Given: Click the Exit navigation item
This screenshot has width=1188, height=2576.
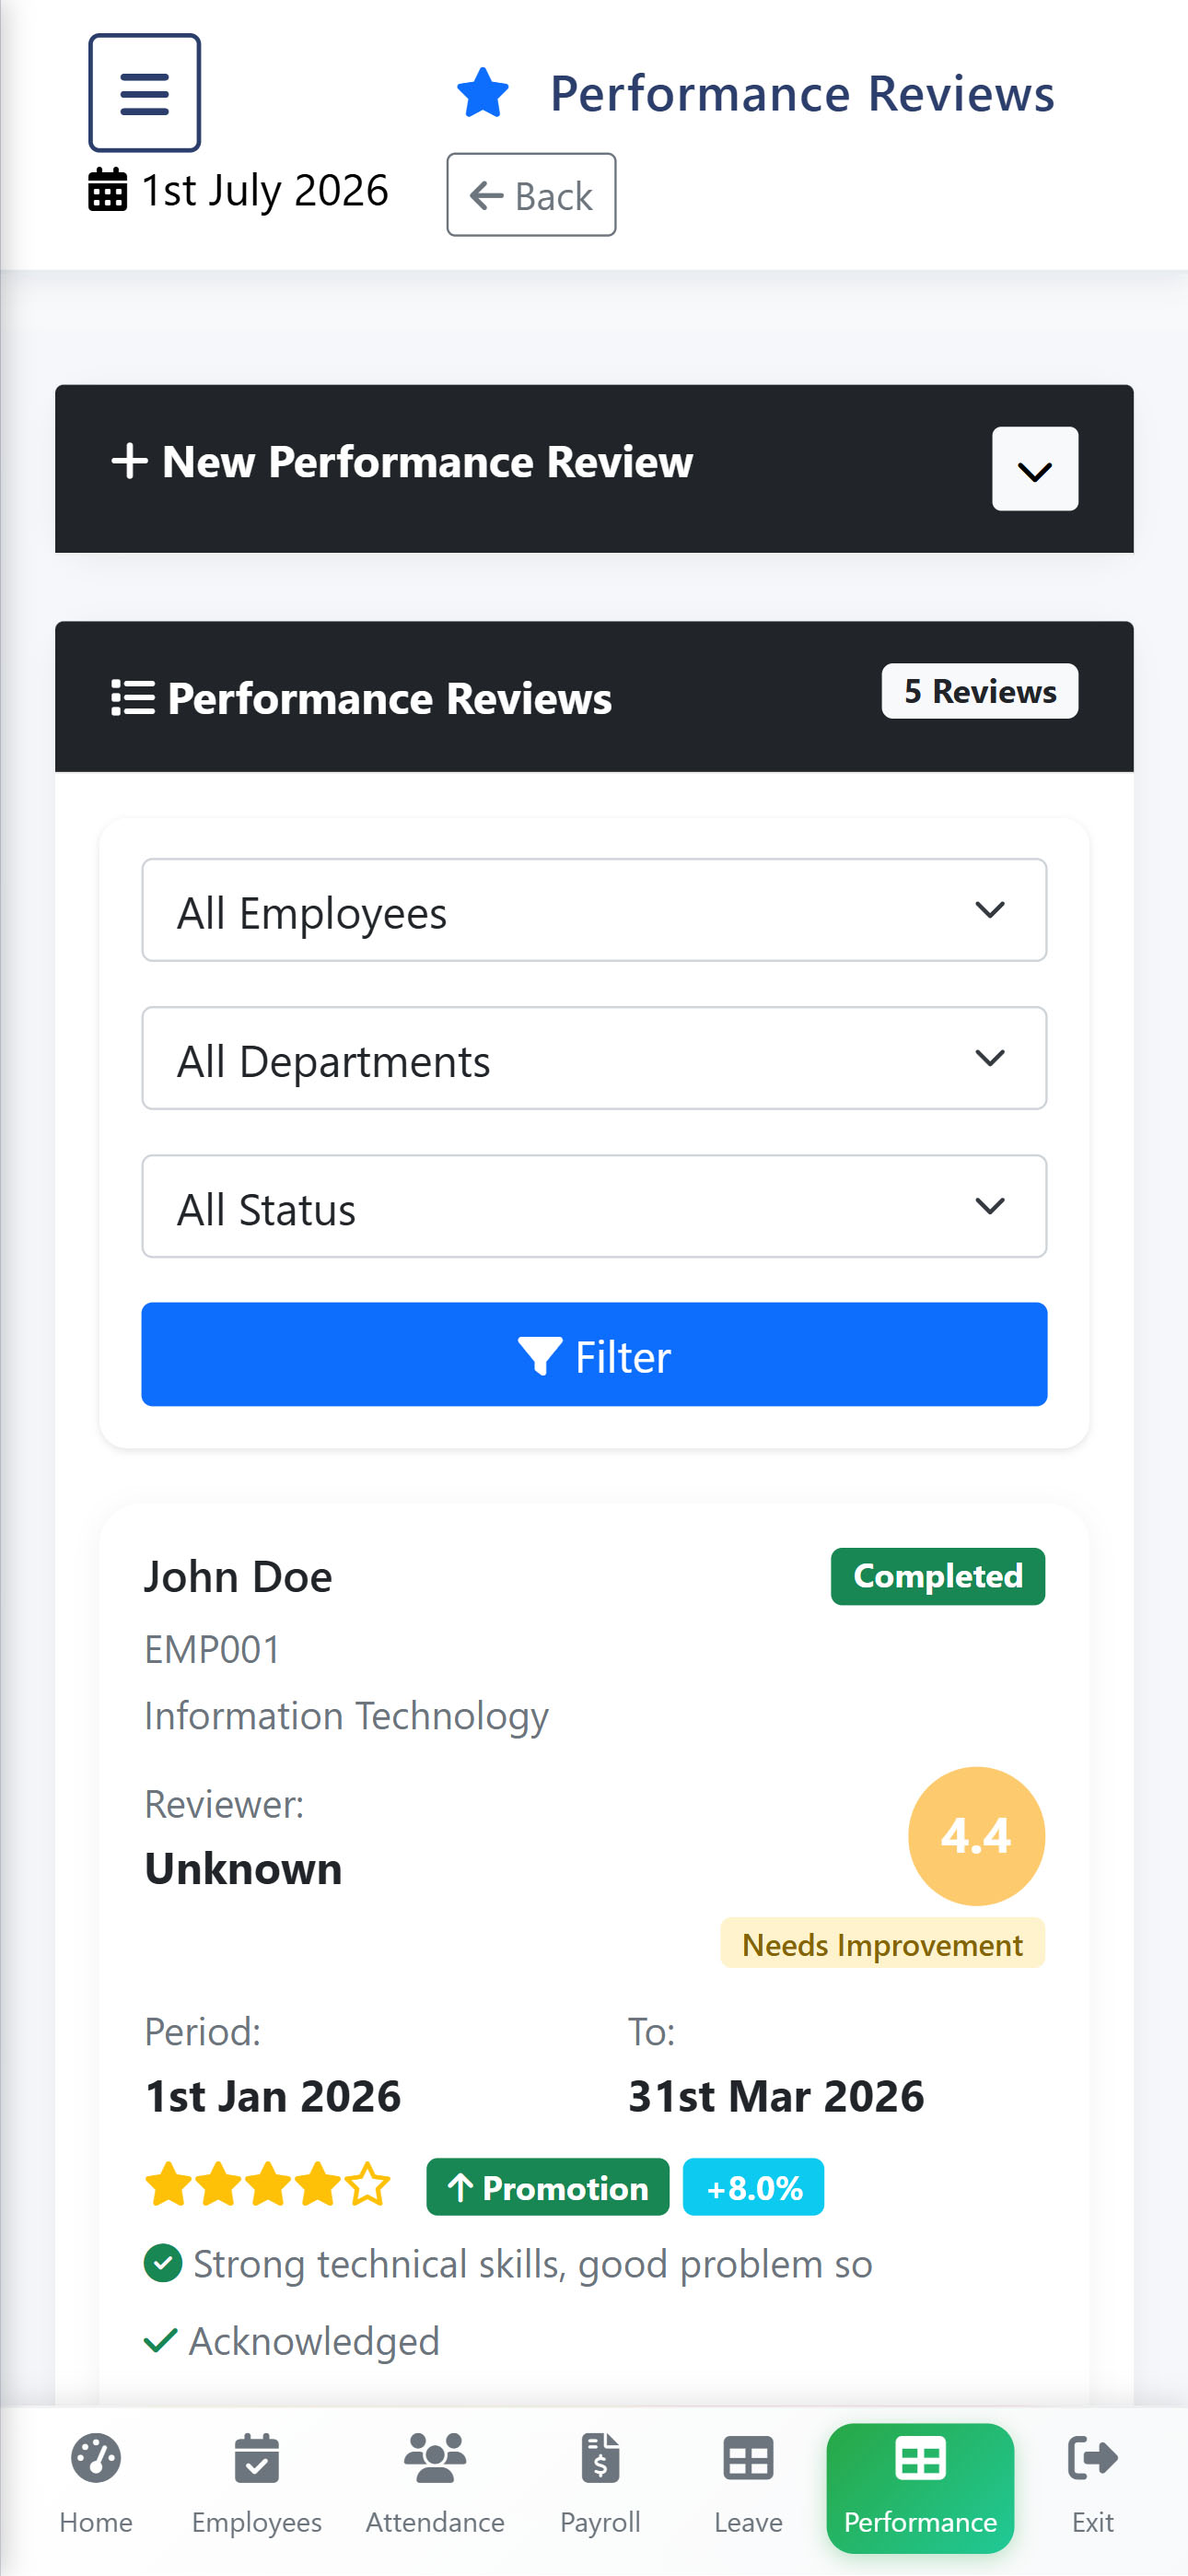Looking at the screenshot, I should (x=1093, y=2486).
